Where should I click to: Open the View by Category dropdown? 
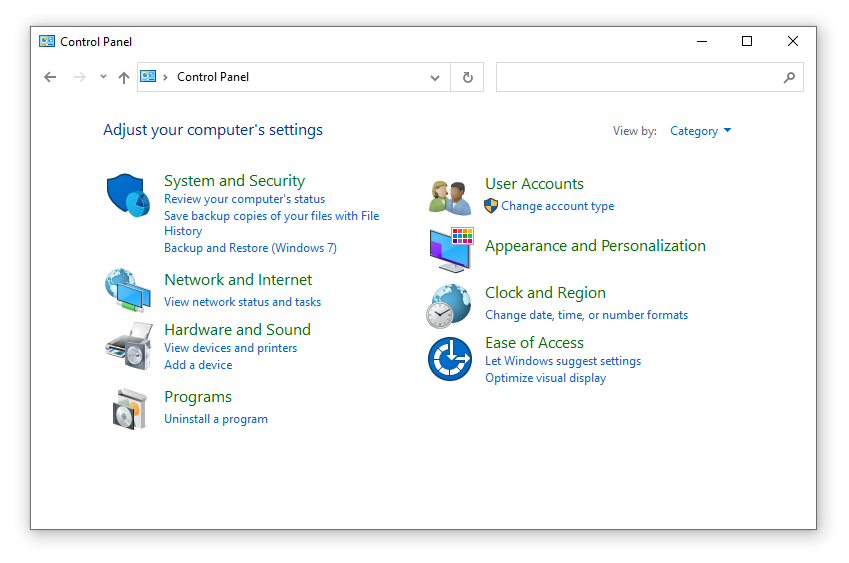[x=701, y=130]
